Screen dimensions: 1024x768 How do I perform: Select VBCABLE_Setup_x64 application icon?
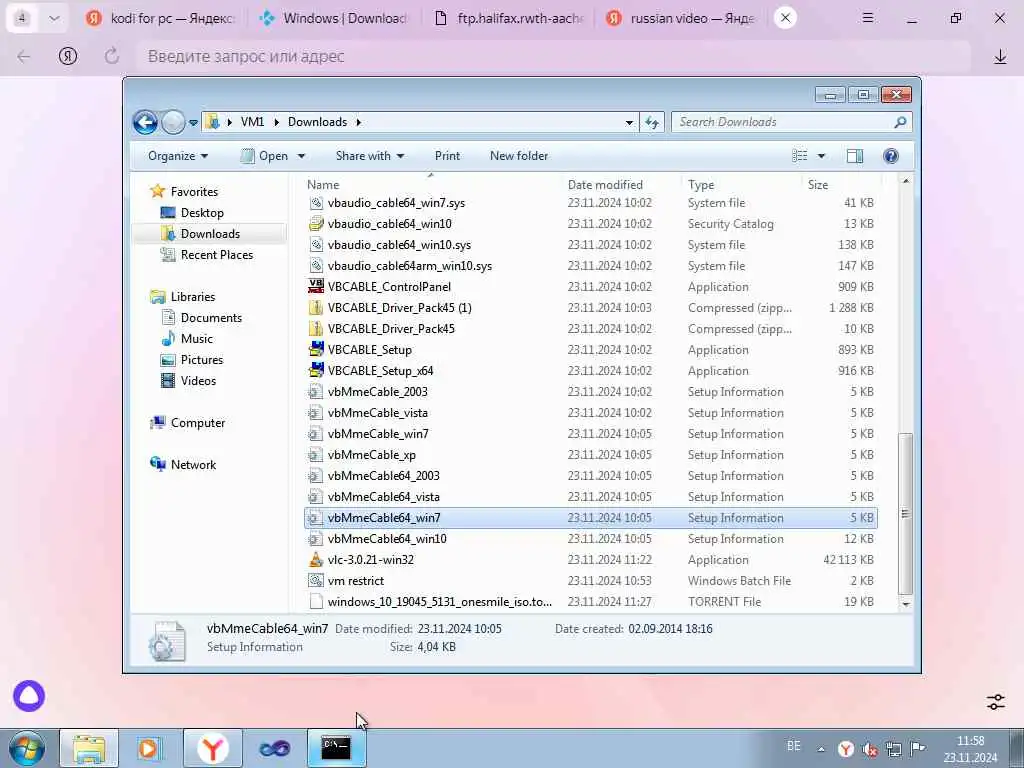coord(316,370)
